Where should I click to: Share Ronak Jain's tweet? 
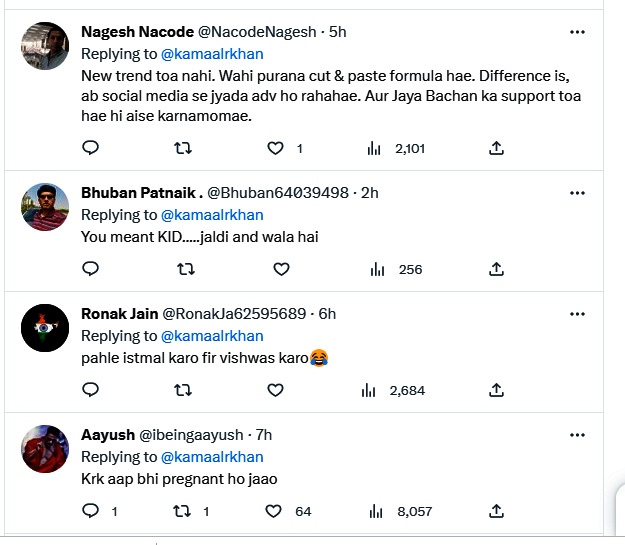click(x=496, y=390)
